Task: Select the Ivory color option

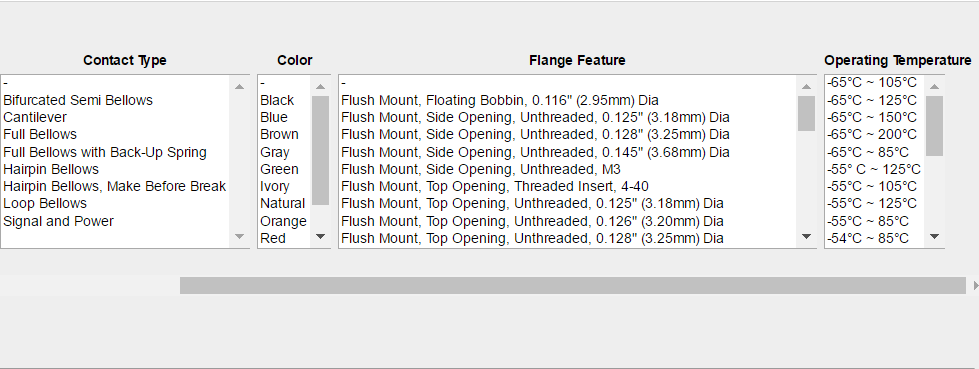Action: [275, 186]
